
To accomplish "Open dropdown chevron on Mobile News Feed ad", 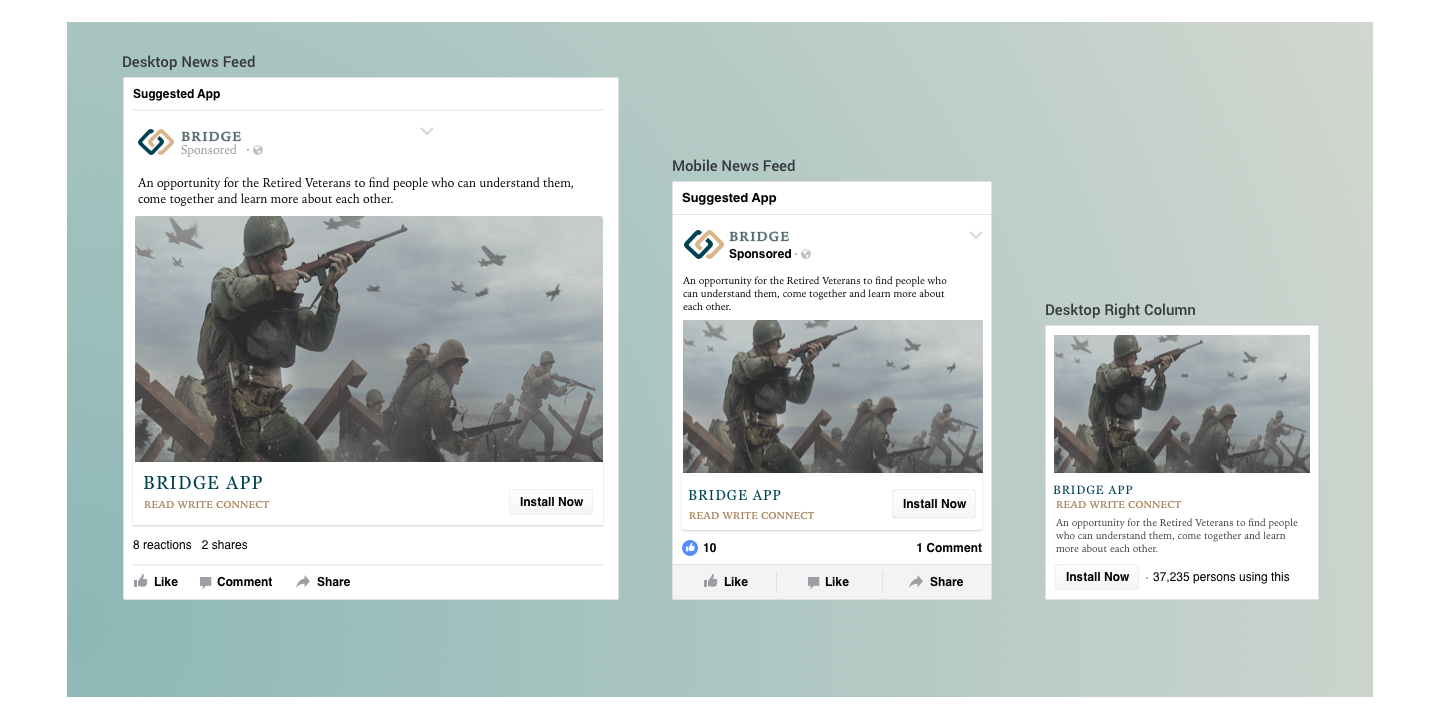I will pyautogui.click(x=976, y=235).
